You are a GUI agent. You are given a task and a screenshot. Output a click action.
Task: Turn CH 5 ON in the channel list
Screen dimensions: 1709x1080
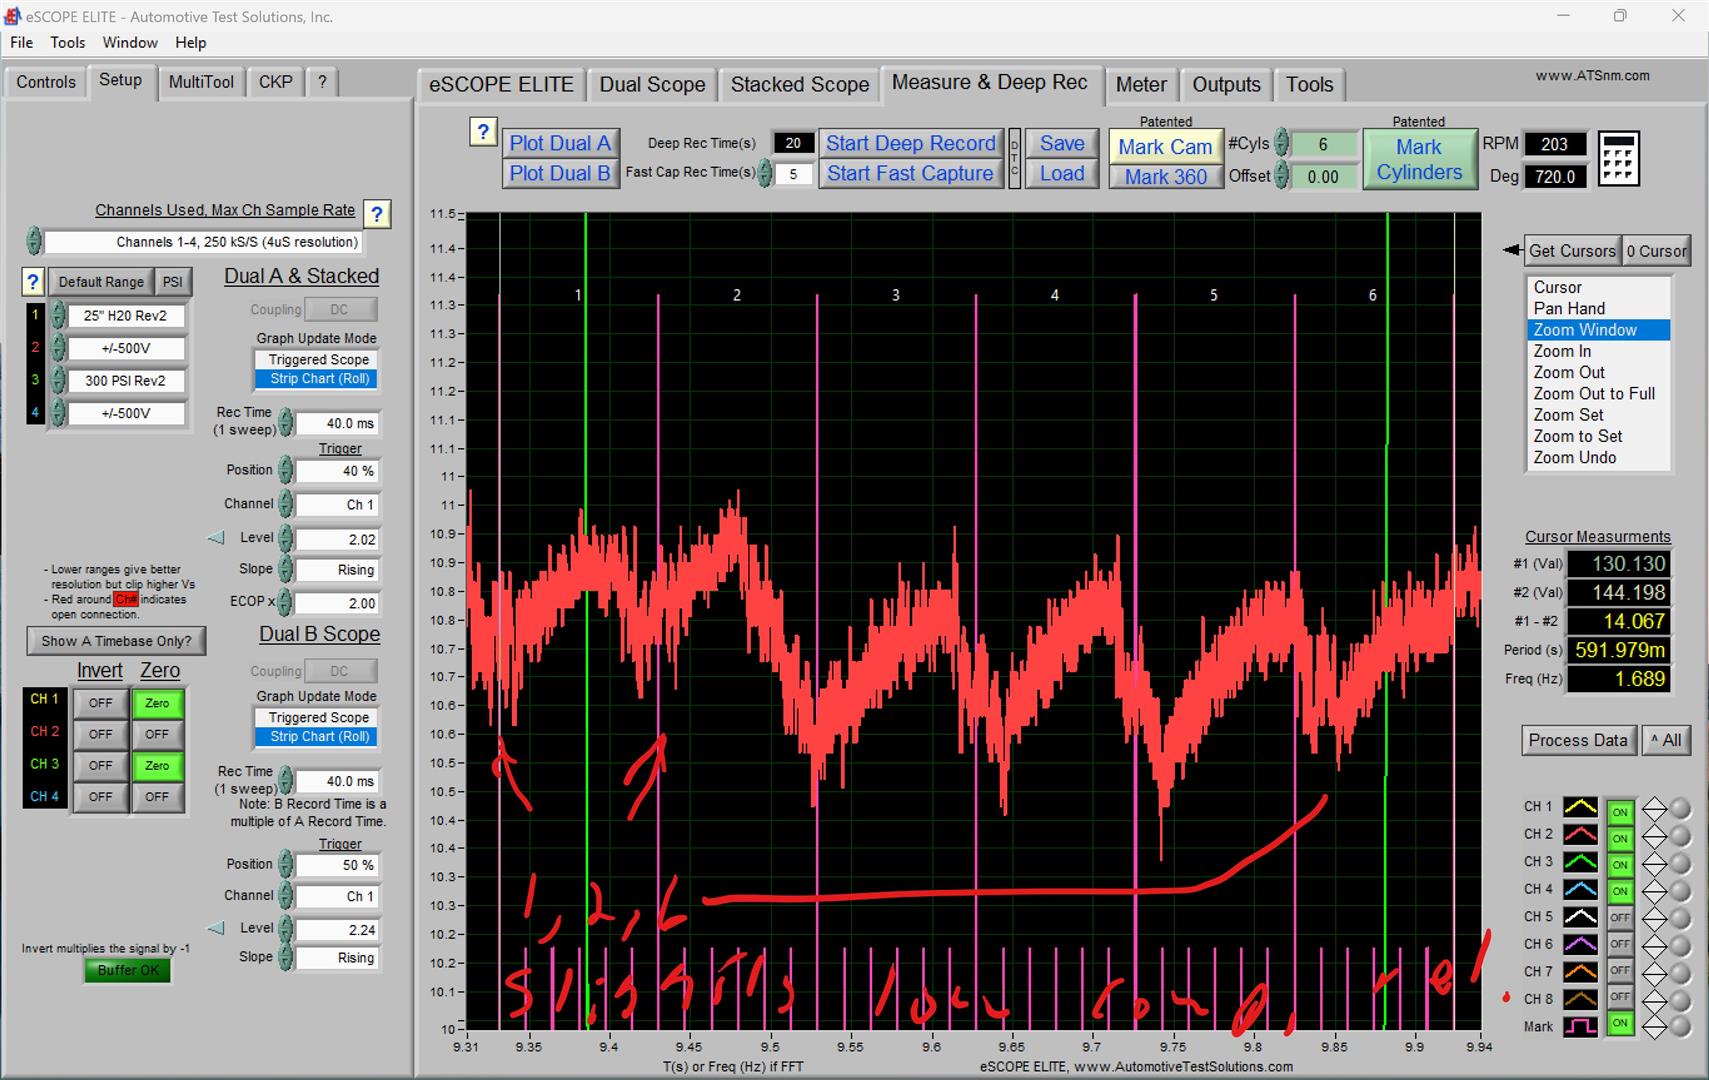click(1620, 916)
